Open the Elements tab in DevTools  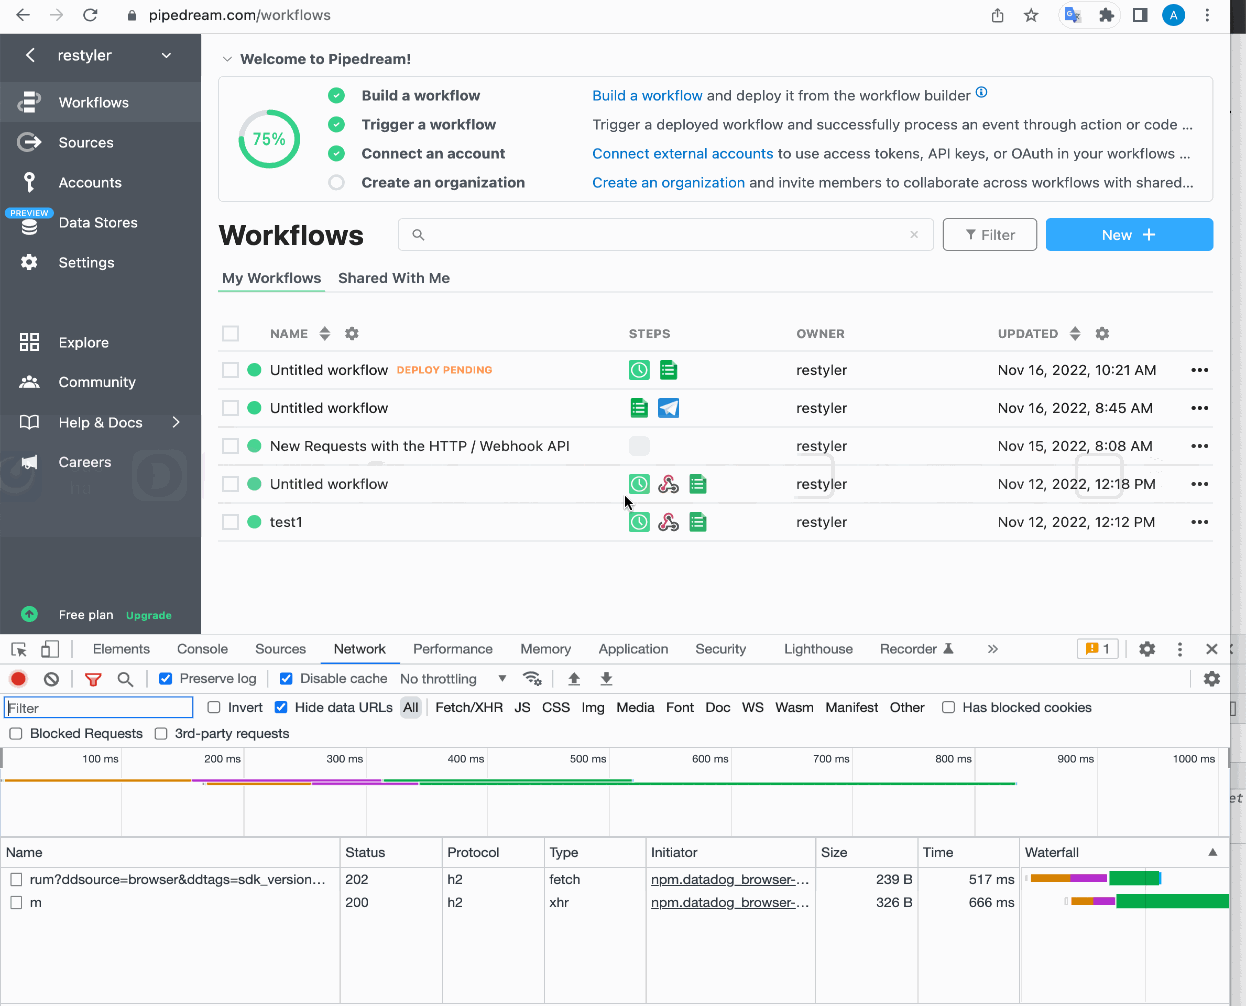(121, 649)
